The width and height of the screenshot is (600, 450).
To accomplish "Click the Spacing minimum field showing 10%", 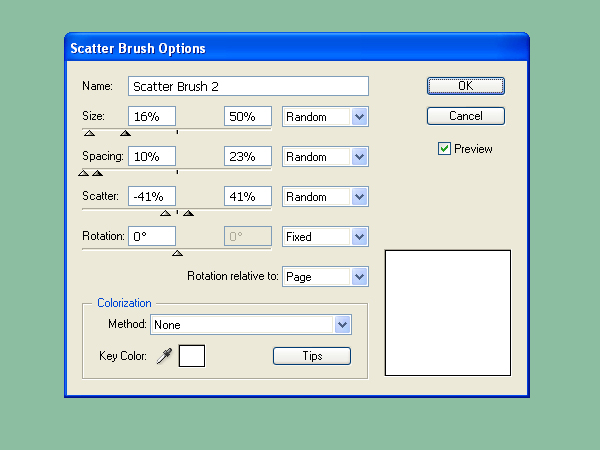I will (x=152, y=157).
